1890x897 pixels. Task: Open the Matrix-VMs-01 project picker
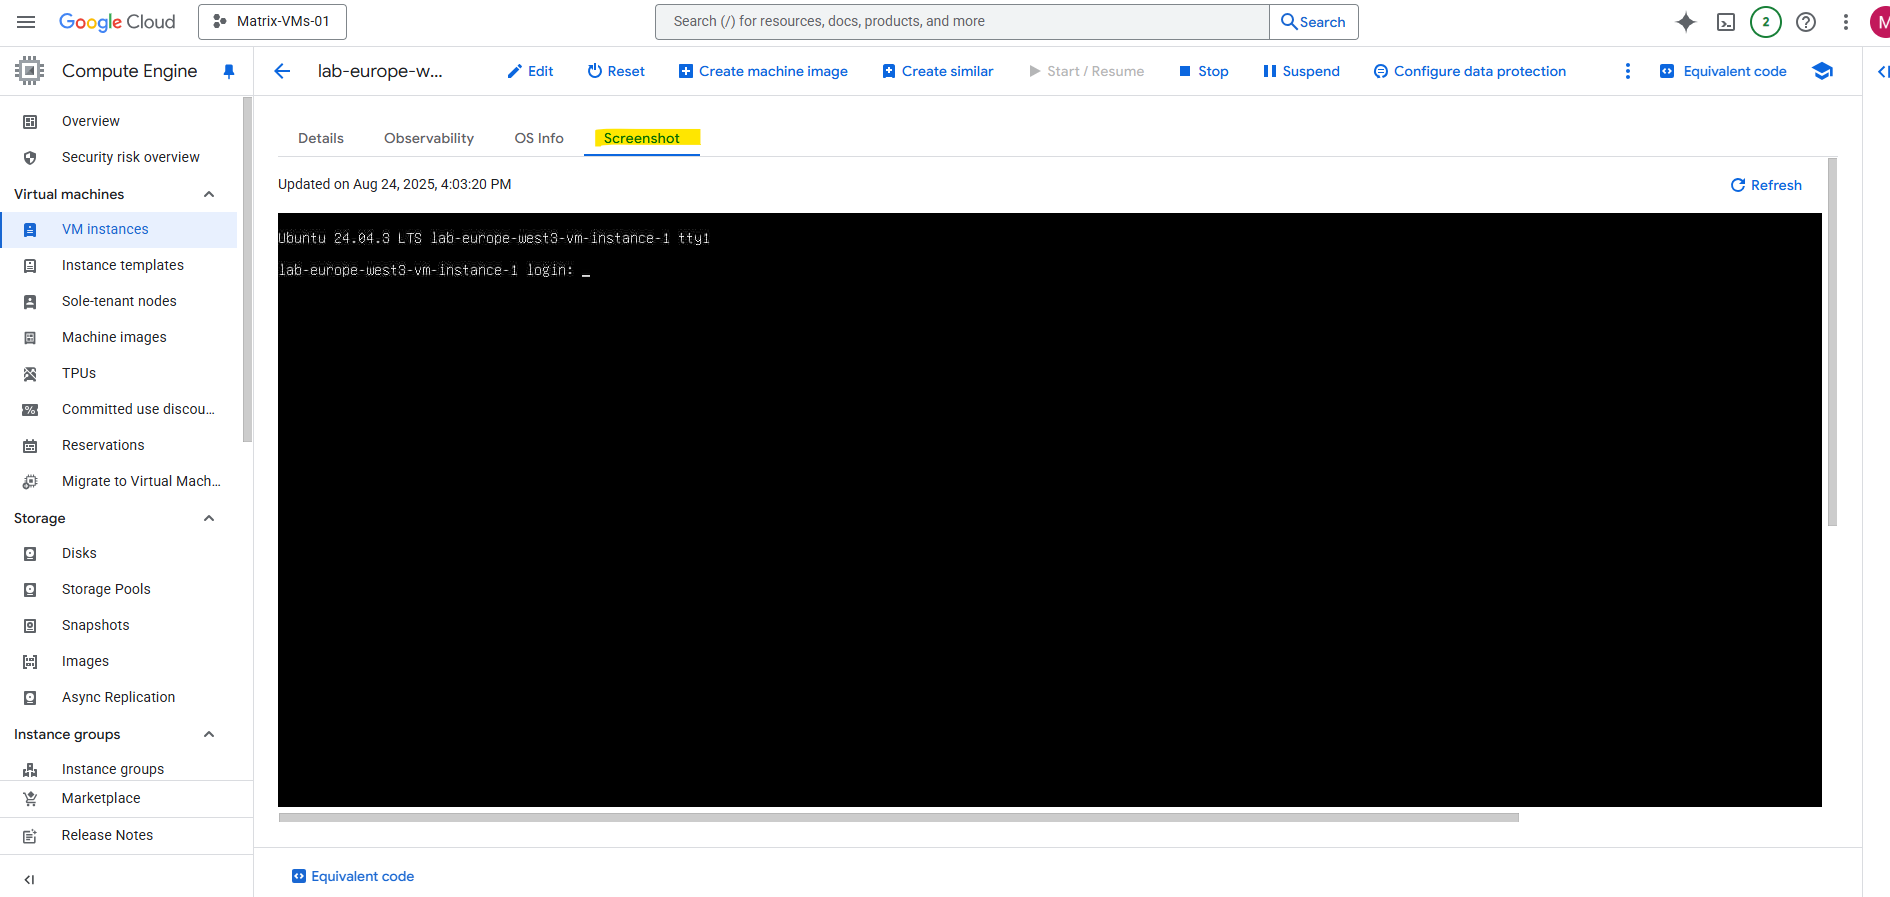pos(272,21)
